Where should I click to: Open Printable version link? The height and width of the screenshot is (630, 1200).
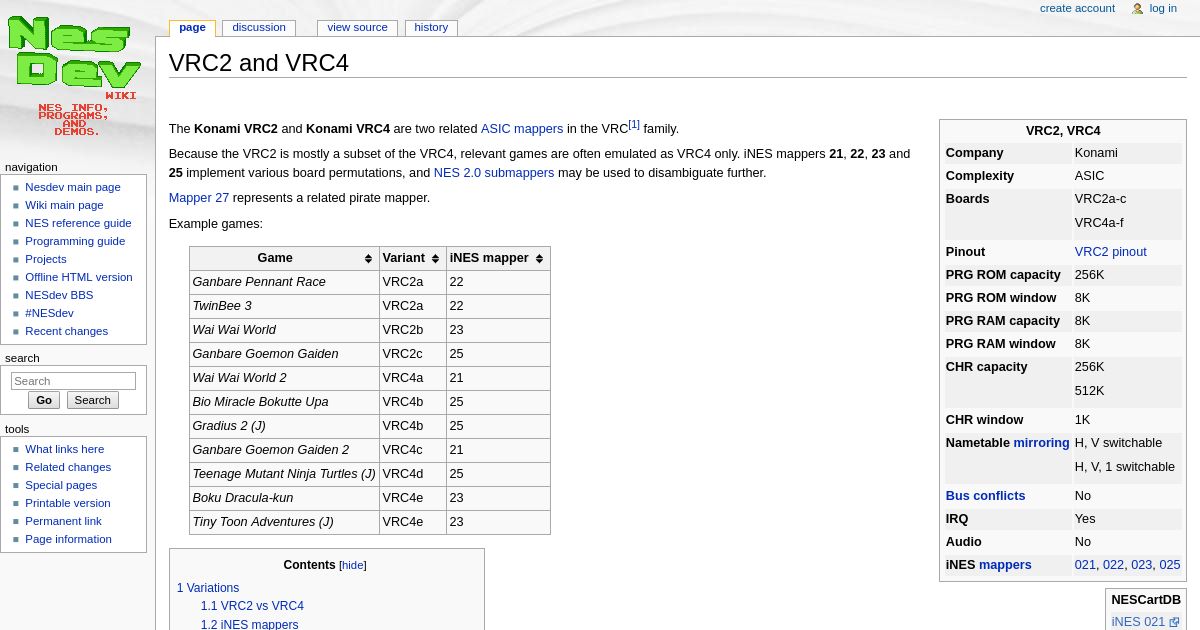(x=68, y=503)
